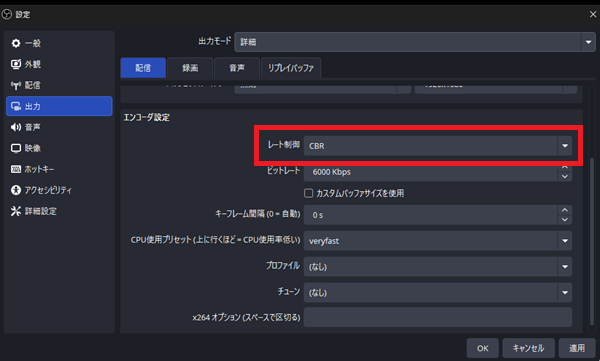Open the 詳細設定 (Advanced) tools icon
The width and height of the screenshot is (600, 361).
tap(16, 211)
